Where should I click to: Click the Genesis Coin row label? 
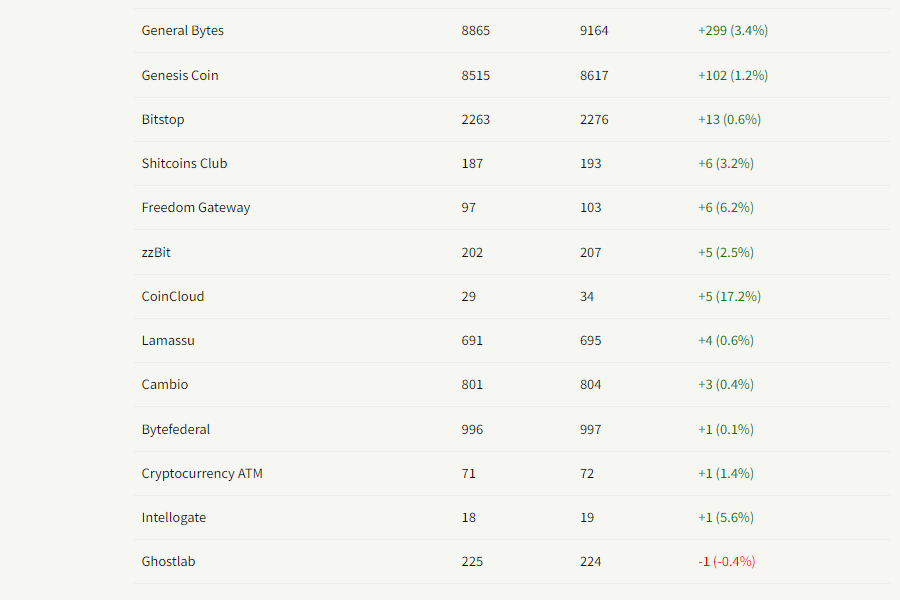pyautogui.click(x=180, y=75)
